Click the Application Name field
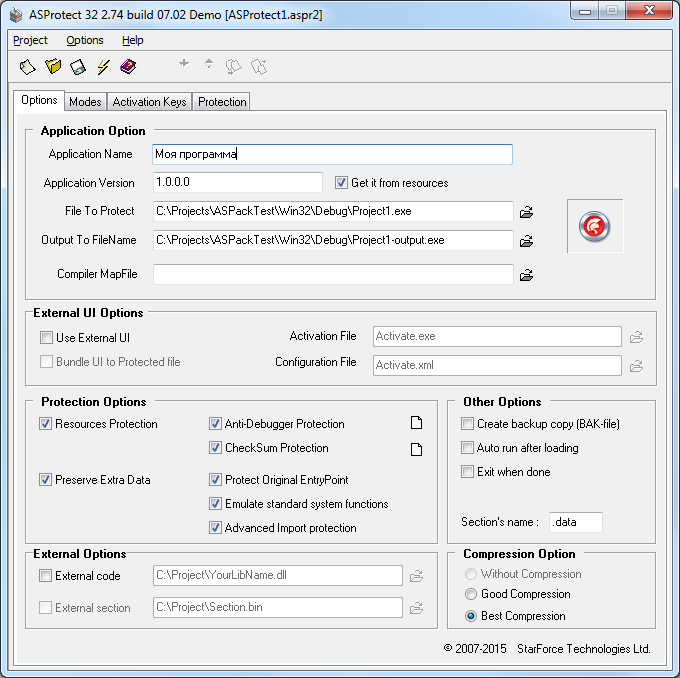Image resolution: width=680 pixels, height=678 pixels. (333, 154)
